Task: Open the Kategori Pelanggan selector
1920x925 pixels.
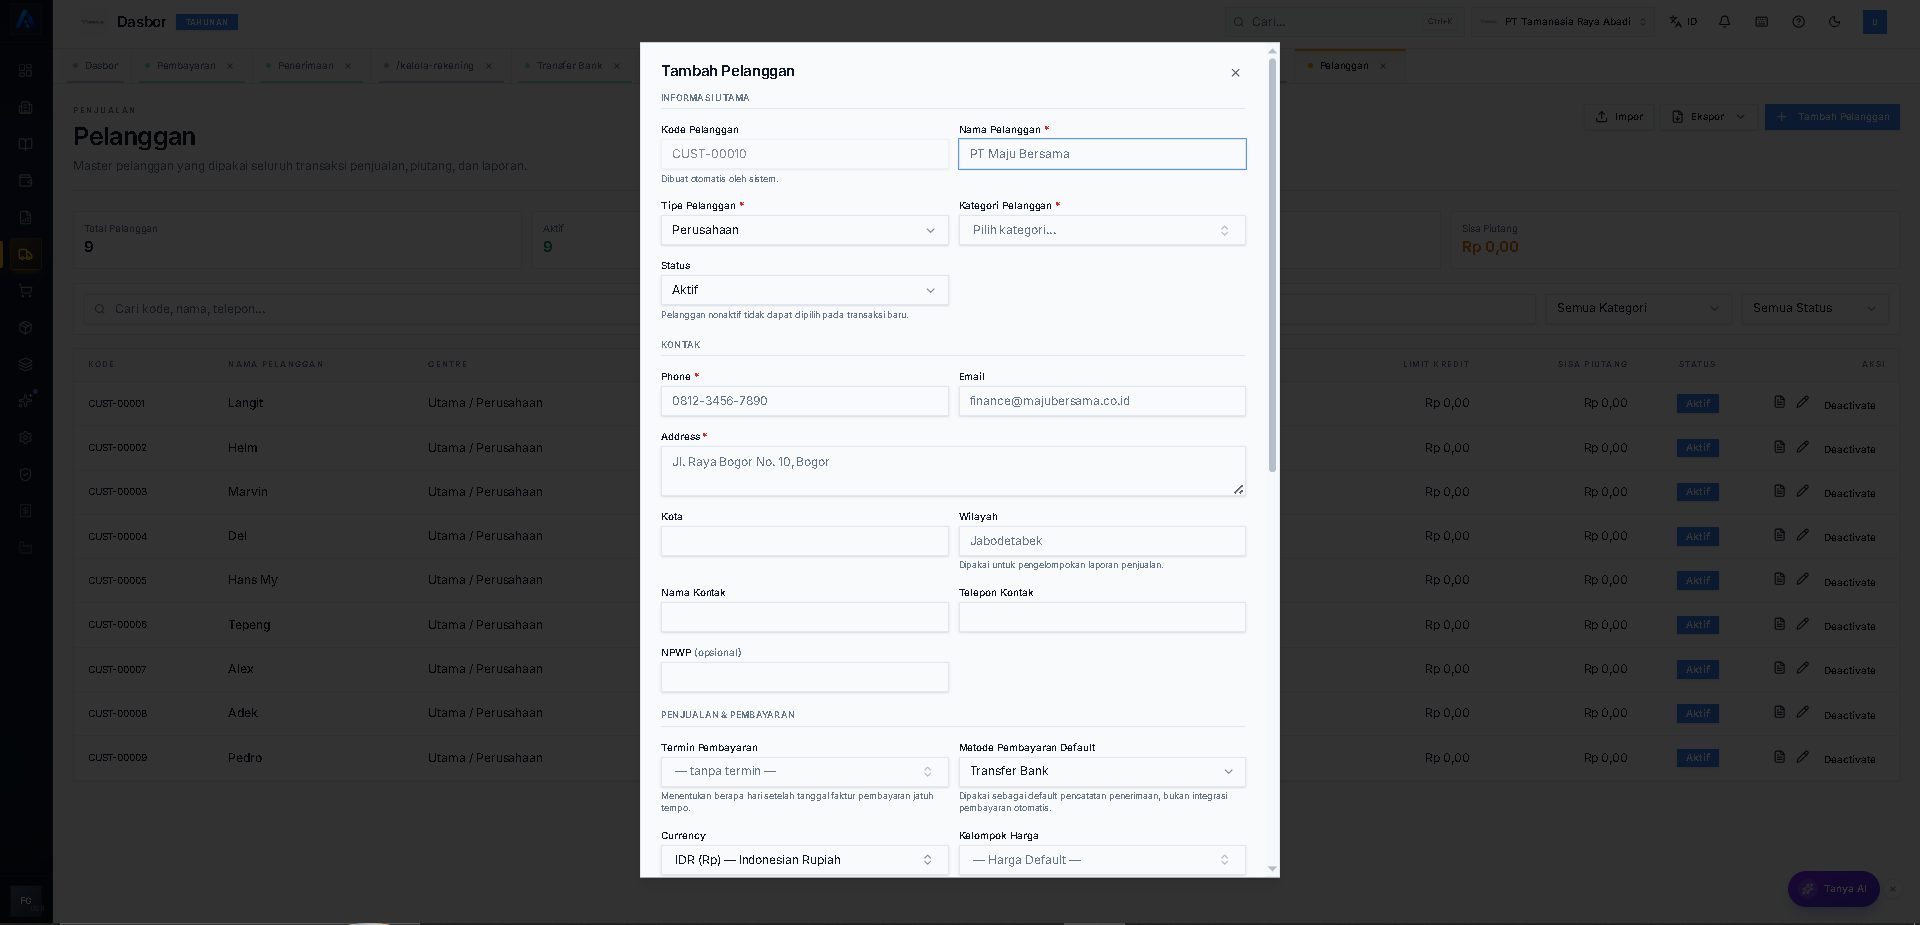Action: (x=1102, y=230)
